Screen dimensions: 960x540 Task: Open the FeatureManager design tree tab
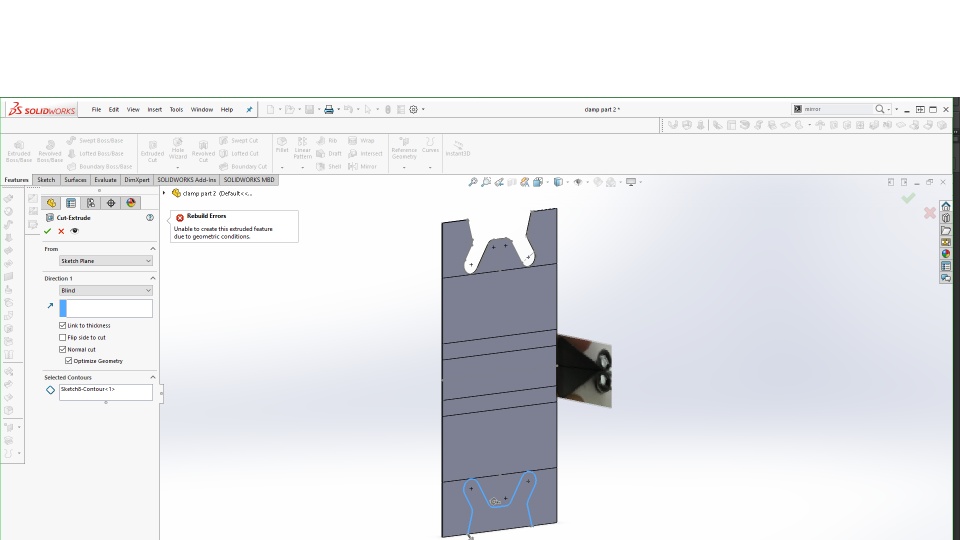coord(51,203)
